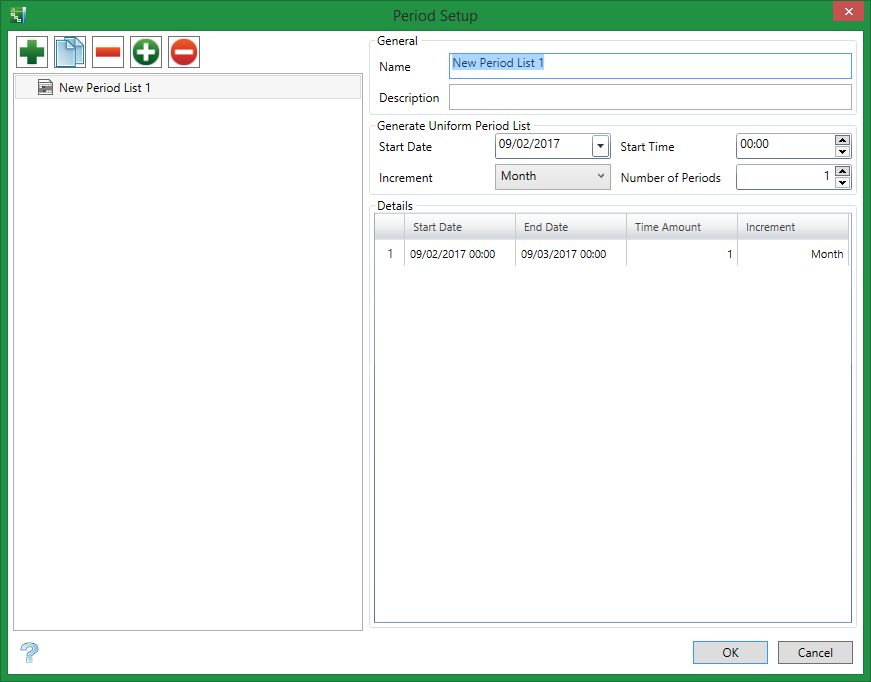Click the Month cell in Details row

tap(793, 254)
